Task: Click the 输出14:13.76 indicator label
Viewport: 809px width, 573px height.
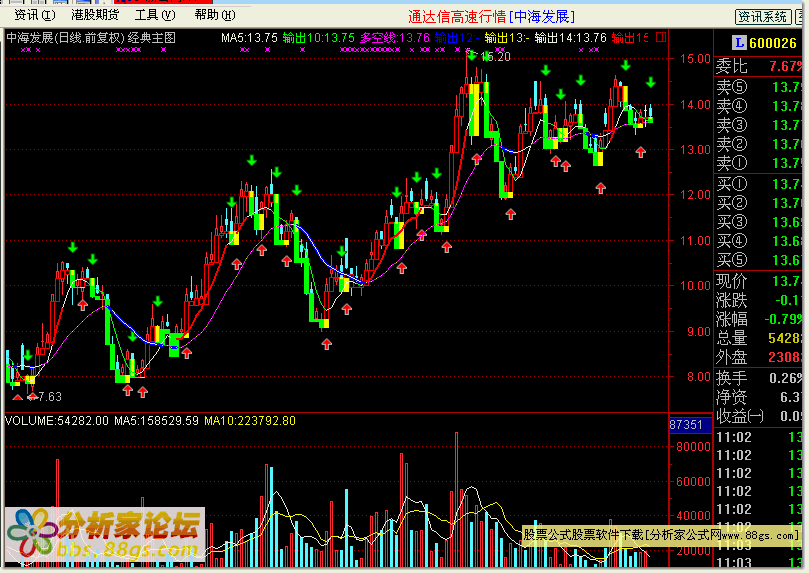Action: [x=570, y=38]
